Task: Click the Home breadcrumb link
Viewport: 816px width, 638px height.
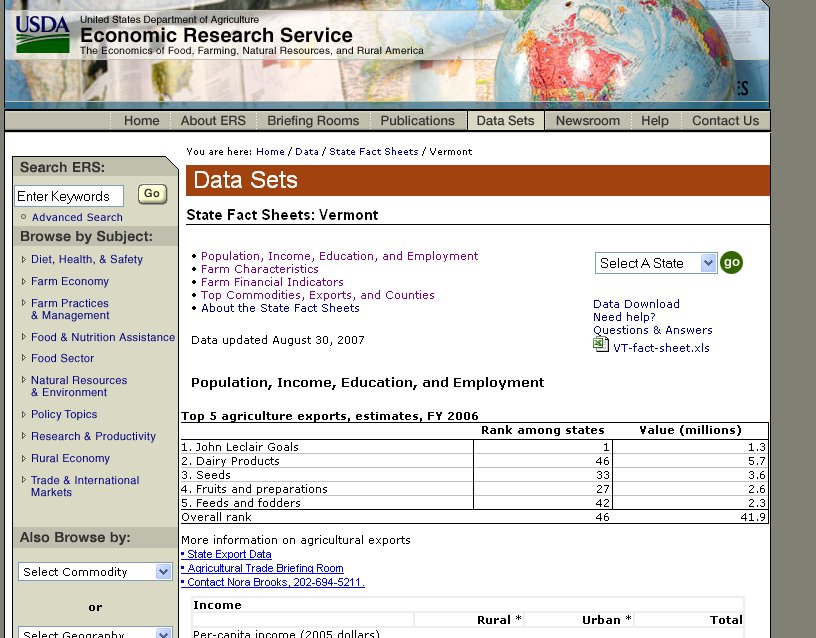Action: pyautogui.click(x=270, y=151)
